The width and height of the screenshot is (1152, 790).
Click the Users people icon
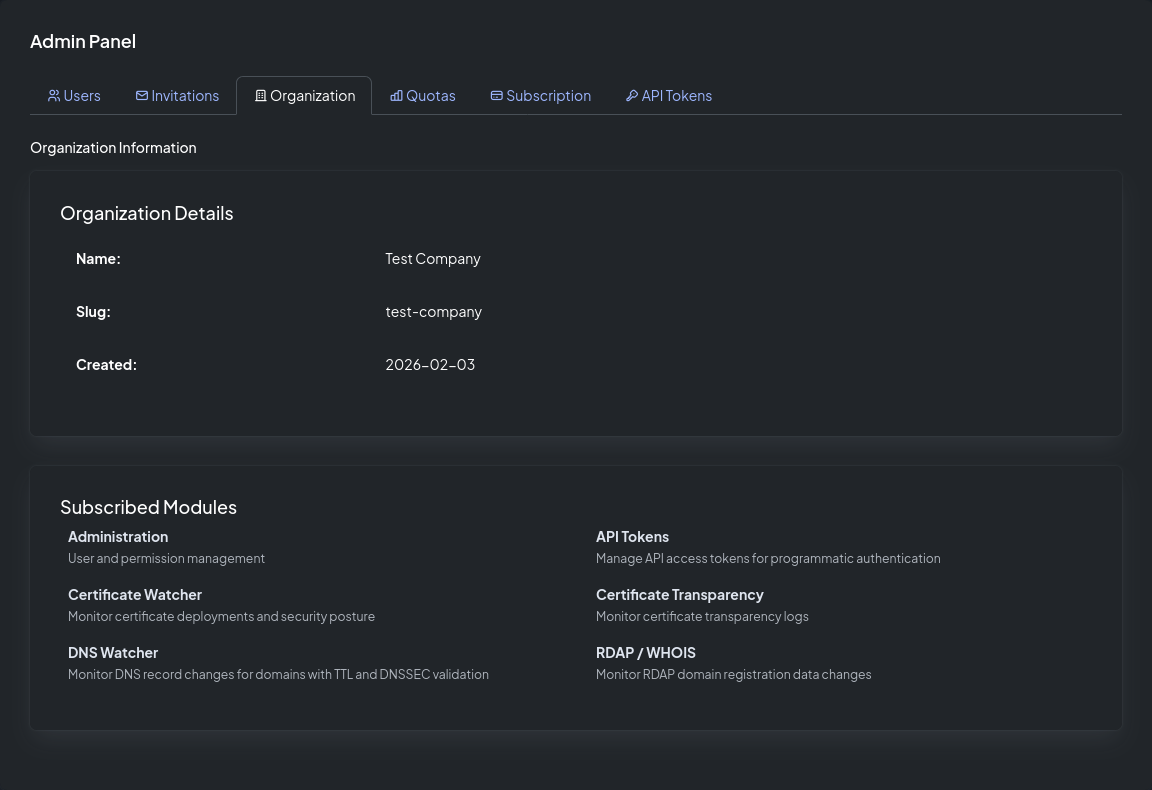pyautogui.click(x=54, y=96)
